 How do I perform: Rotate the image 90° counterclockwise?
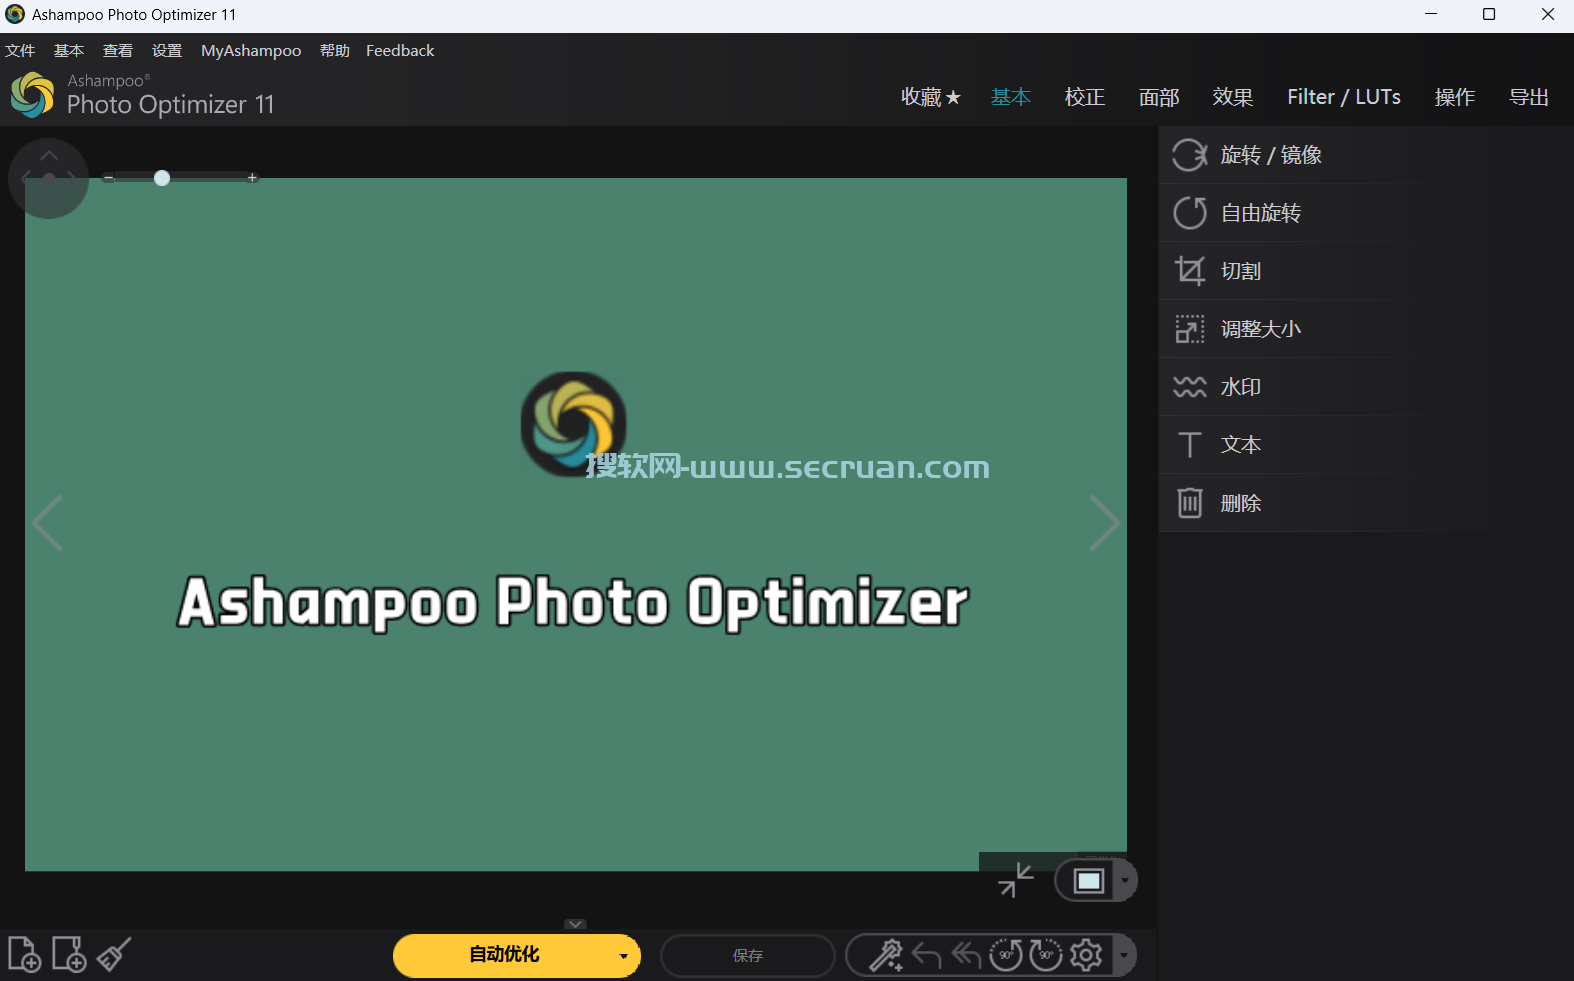tap(1006, 955)
